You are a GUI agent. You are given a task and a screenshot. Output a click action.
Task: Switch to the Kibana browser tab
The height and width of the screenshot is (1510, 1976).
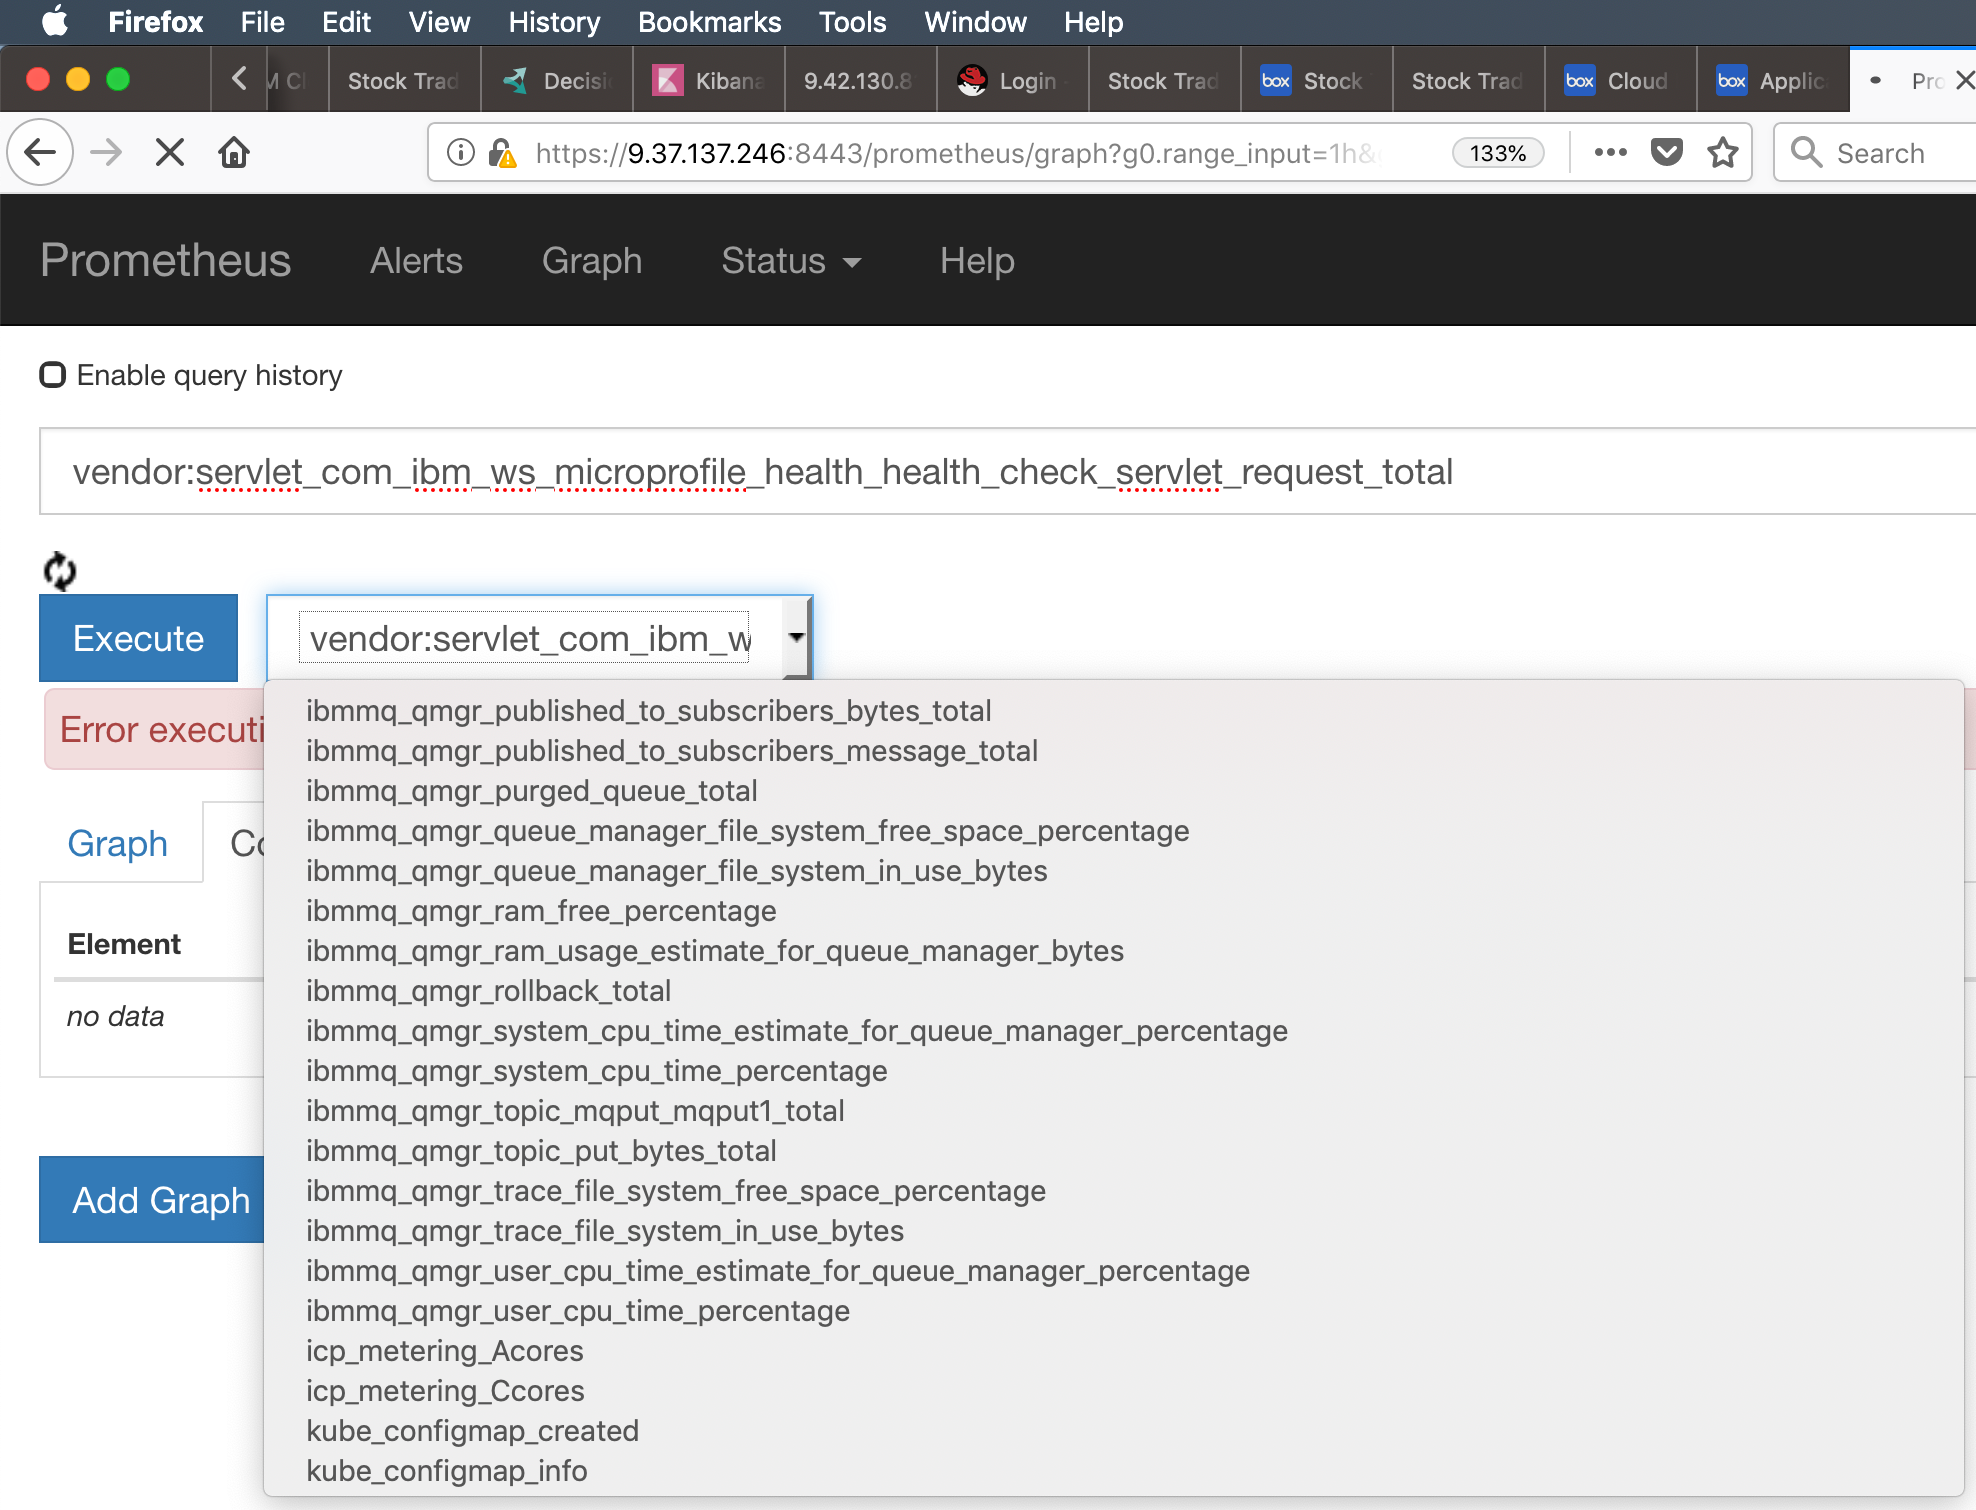[708, 80]
